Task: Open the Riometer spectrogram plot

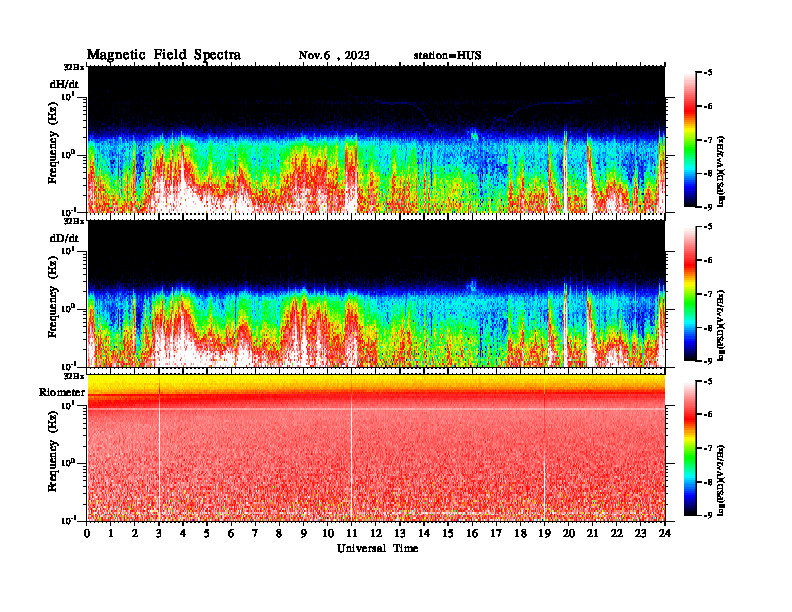Action: coord(376,448)
